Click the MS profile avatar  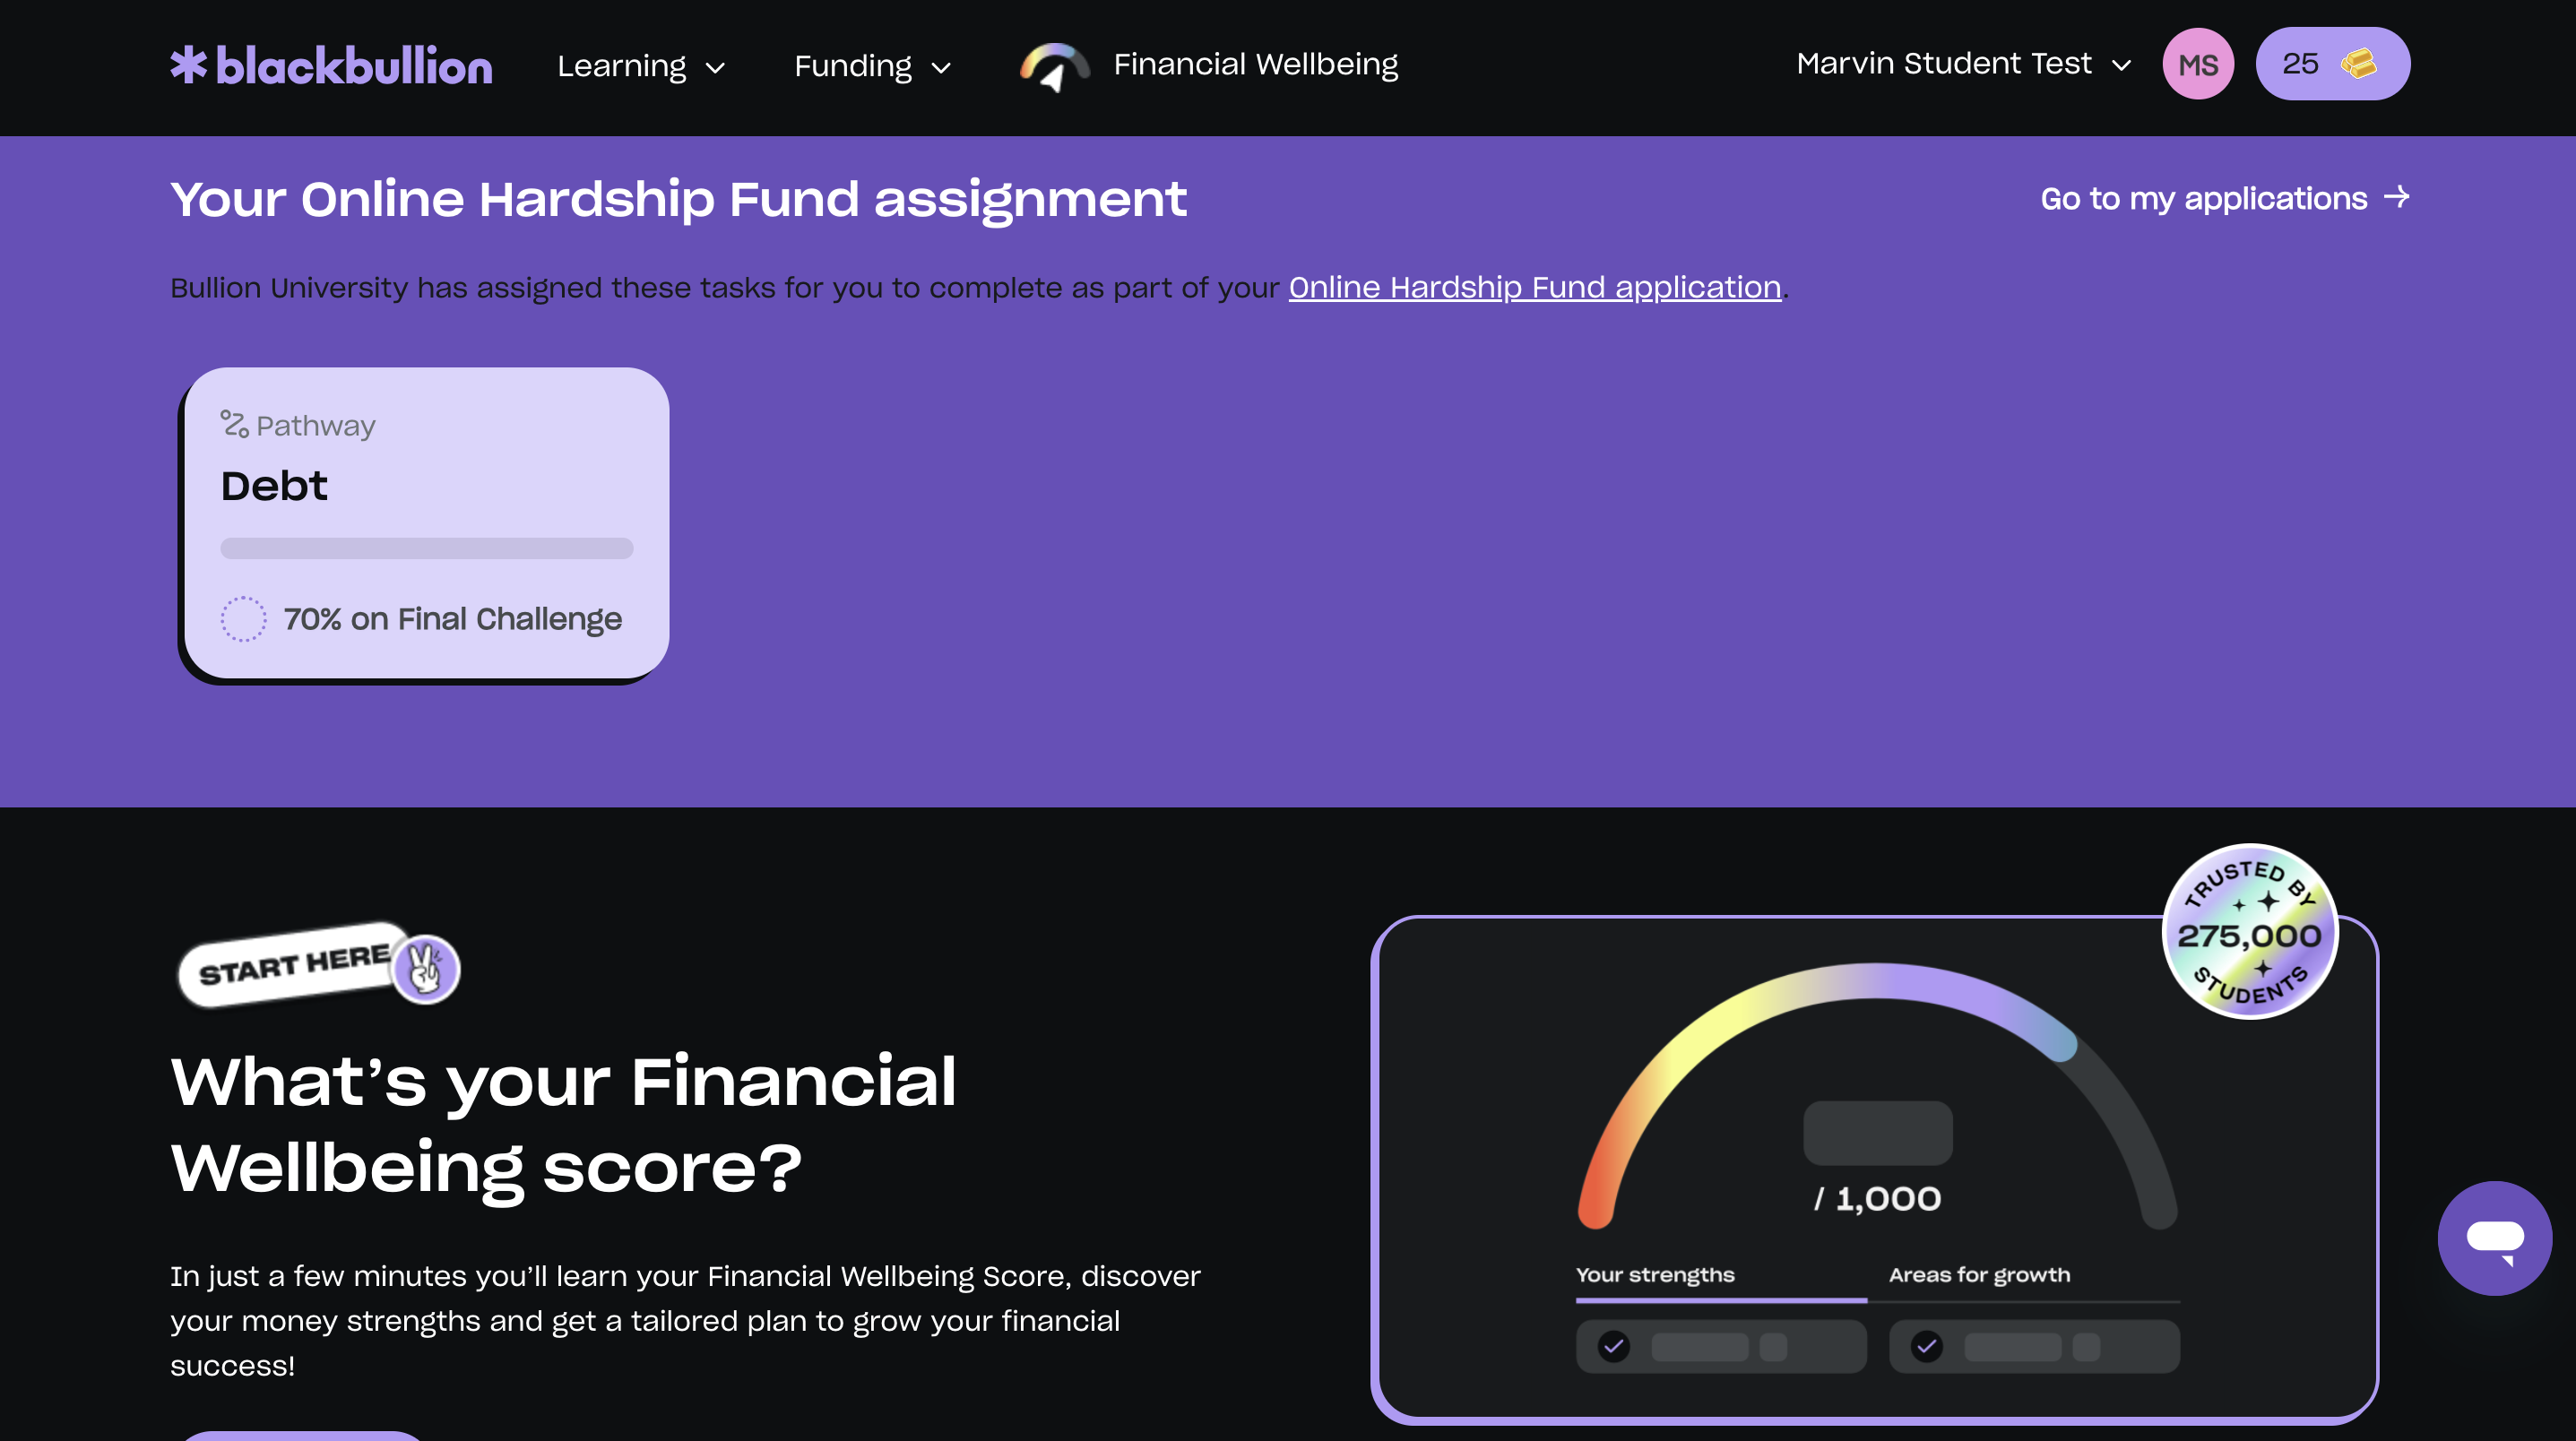tap(2197, 65)
